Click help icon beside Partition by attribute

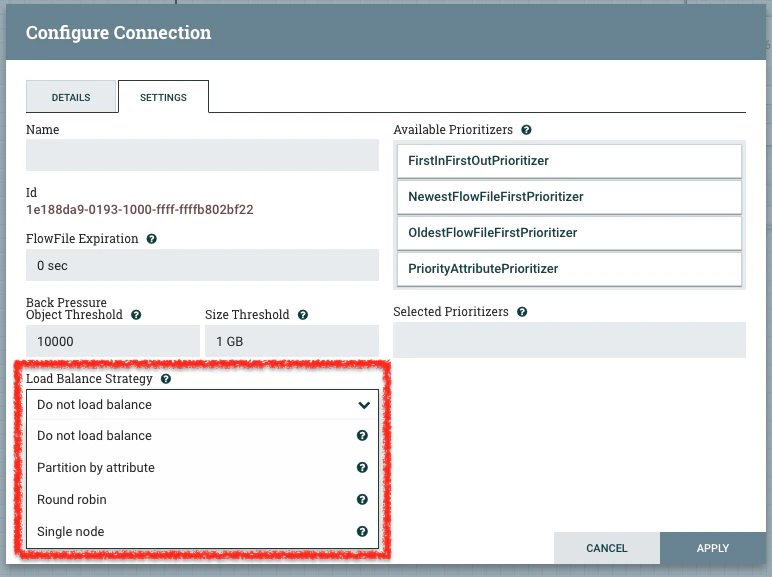coord(362,467)
